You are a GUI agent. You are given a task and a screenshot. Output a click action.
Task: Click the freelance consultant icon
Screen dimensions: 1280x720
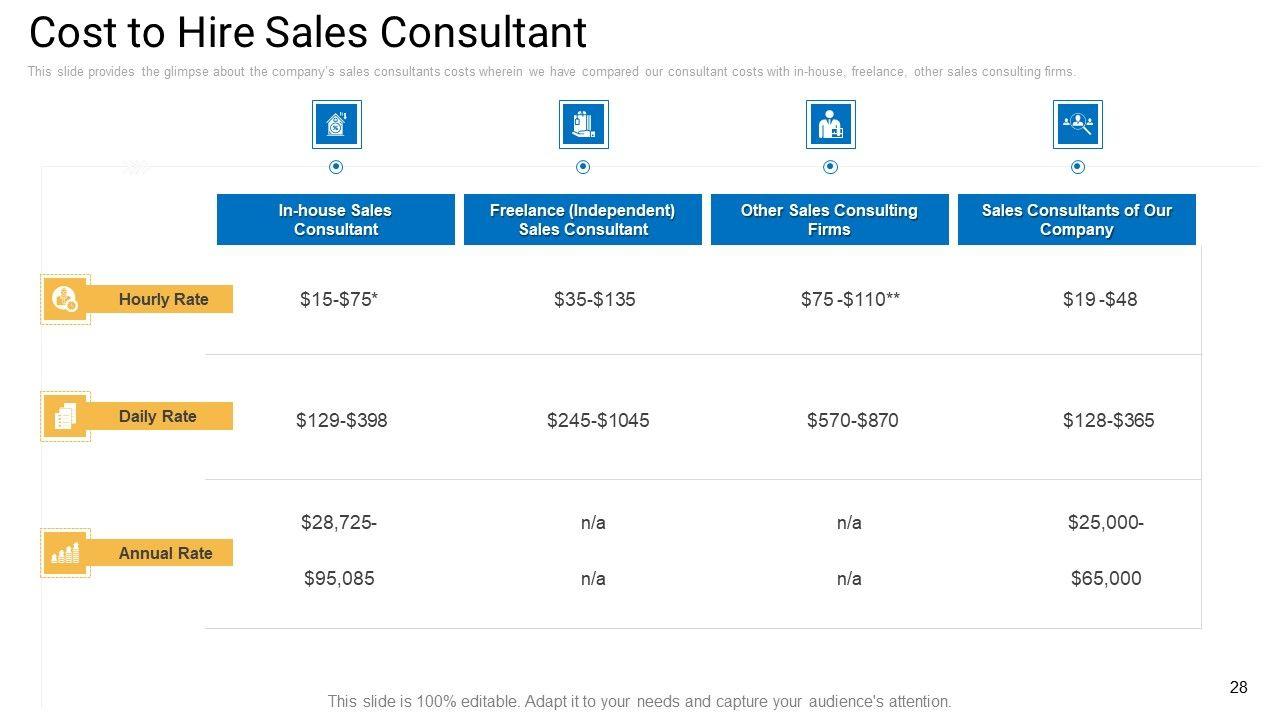coord(583,125)
